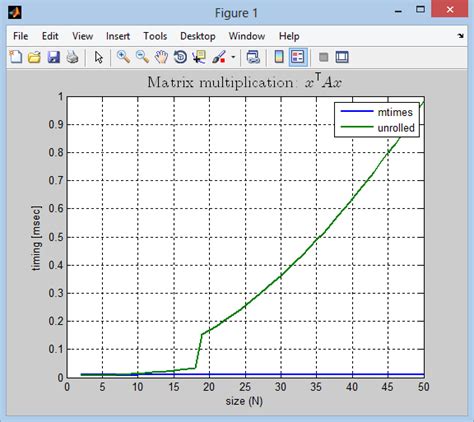
Task: Select the Zoom Out magnifier tool
Action: [x=142, y=57]
